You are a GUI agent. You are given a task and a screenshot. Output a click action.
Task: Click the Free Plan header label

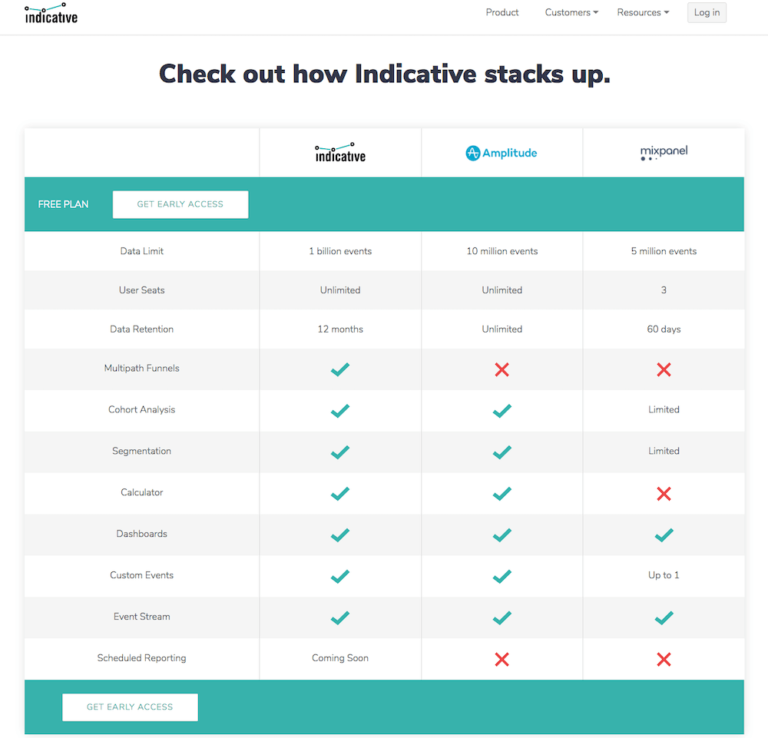point(63,204)
